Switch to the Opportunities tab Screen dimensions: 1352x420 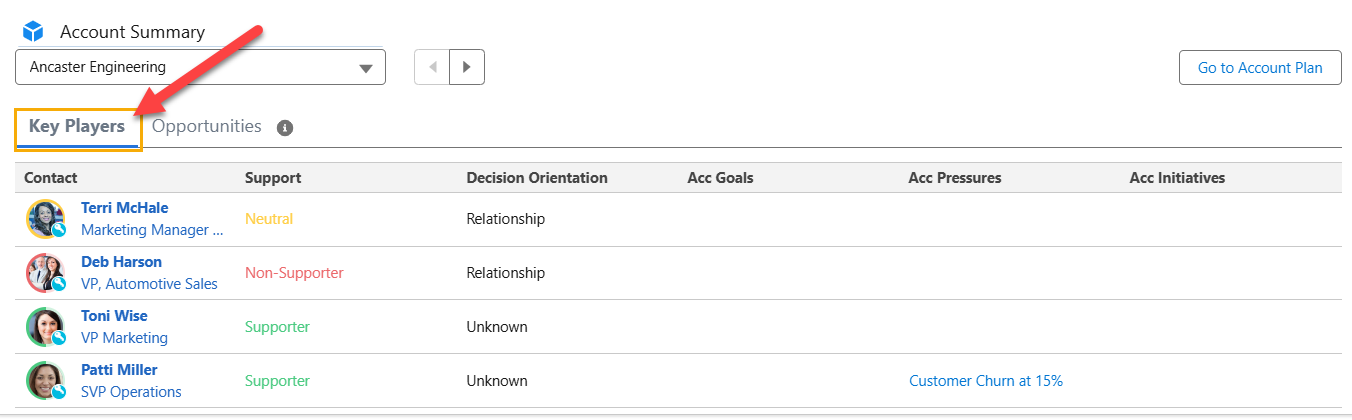(x=207, y=127)
